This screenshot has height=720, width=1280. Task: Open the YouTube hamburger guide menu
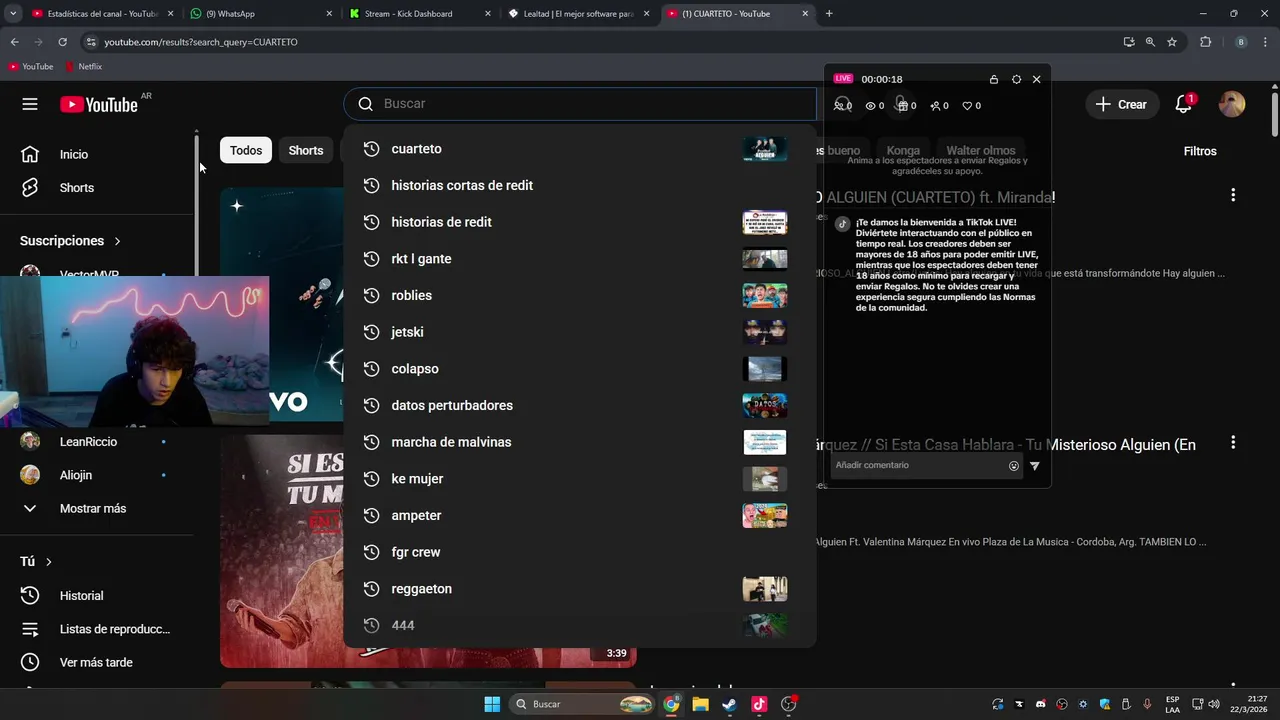[x=30, y=104]
